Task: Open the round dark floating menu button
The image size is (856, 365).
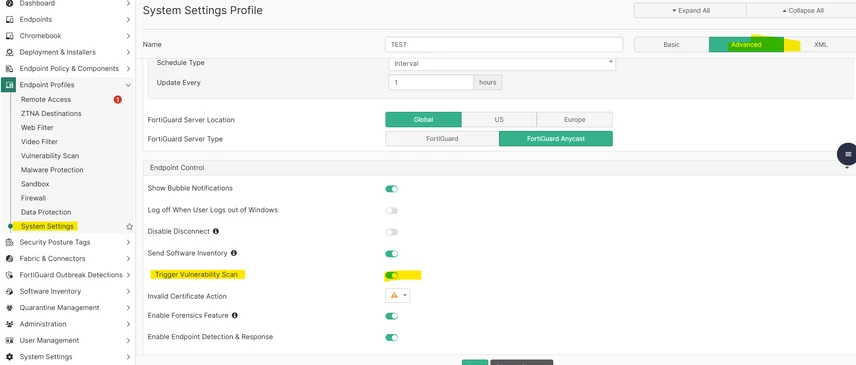Action: 847,154
